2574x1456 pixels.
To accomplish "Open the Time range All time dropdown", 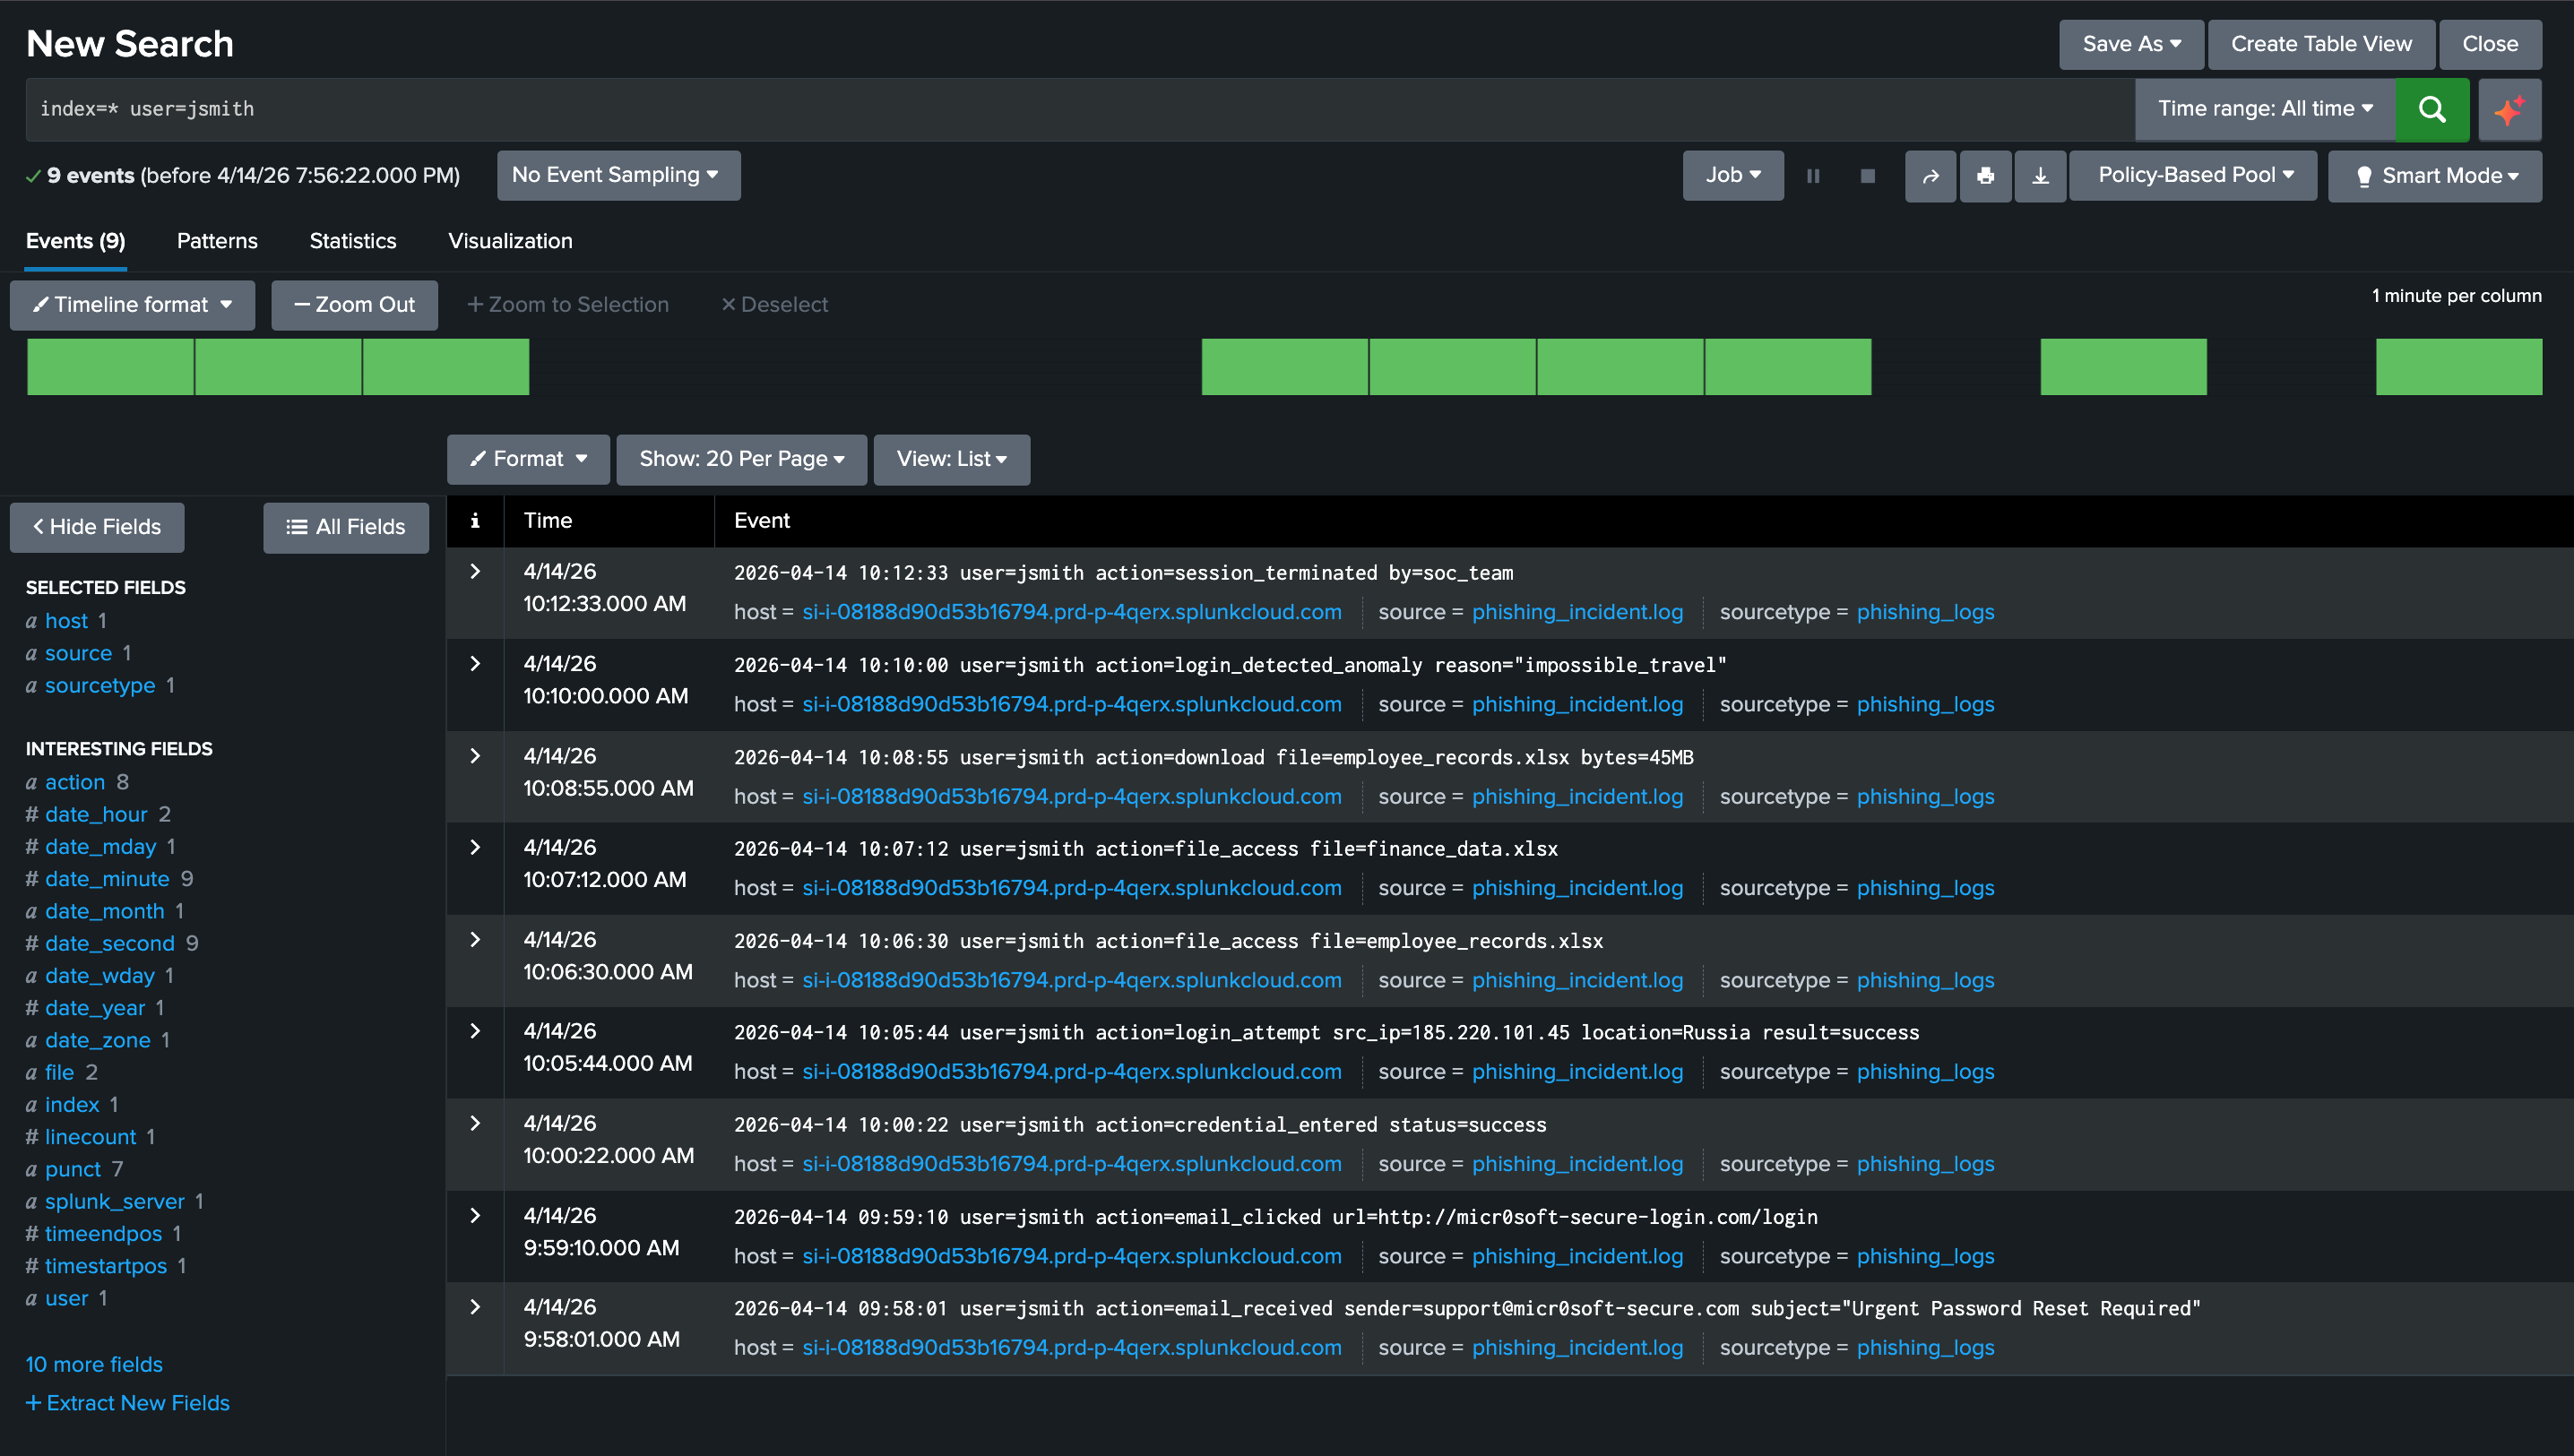I will (x=2264, y=109).
